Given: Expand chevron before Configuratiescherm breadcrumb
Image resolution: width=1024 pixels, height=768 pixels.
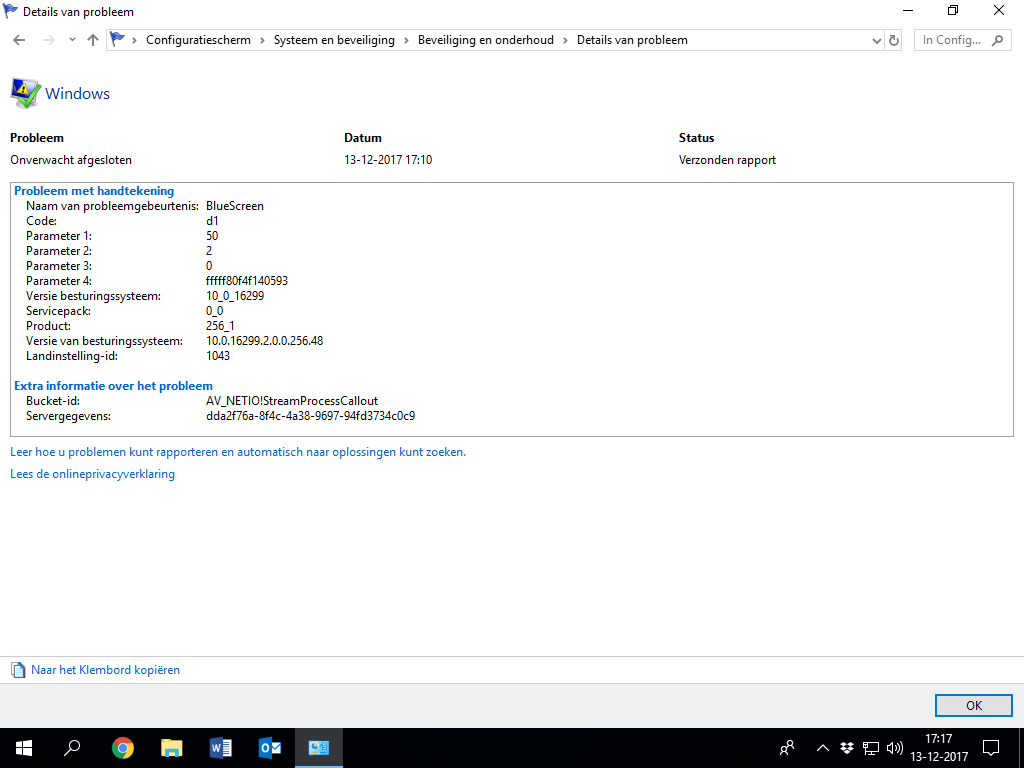Looking at the screenshot, I should (x=135, y=40).
